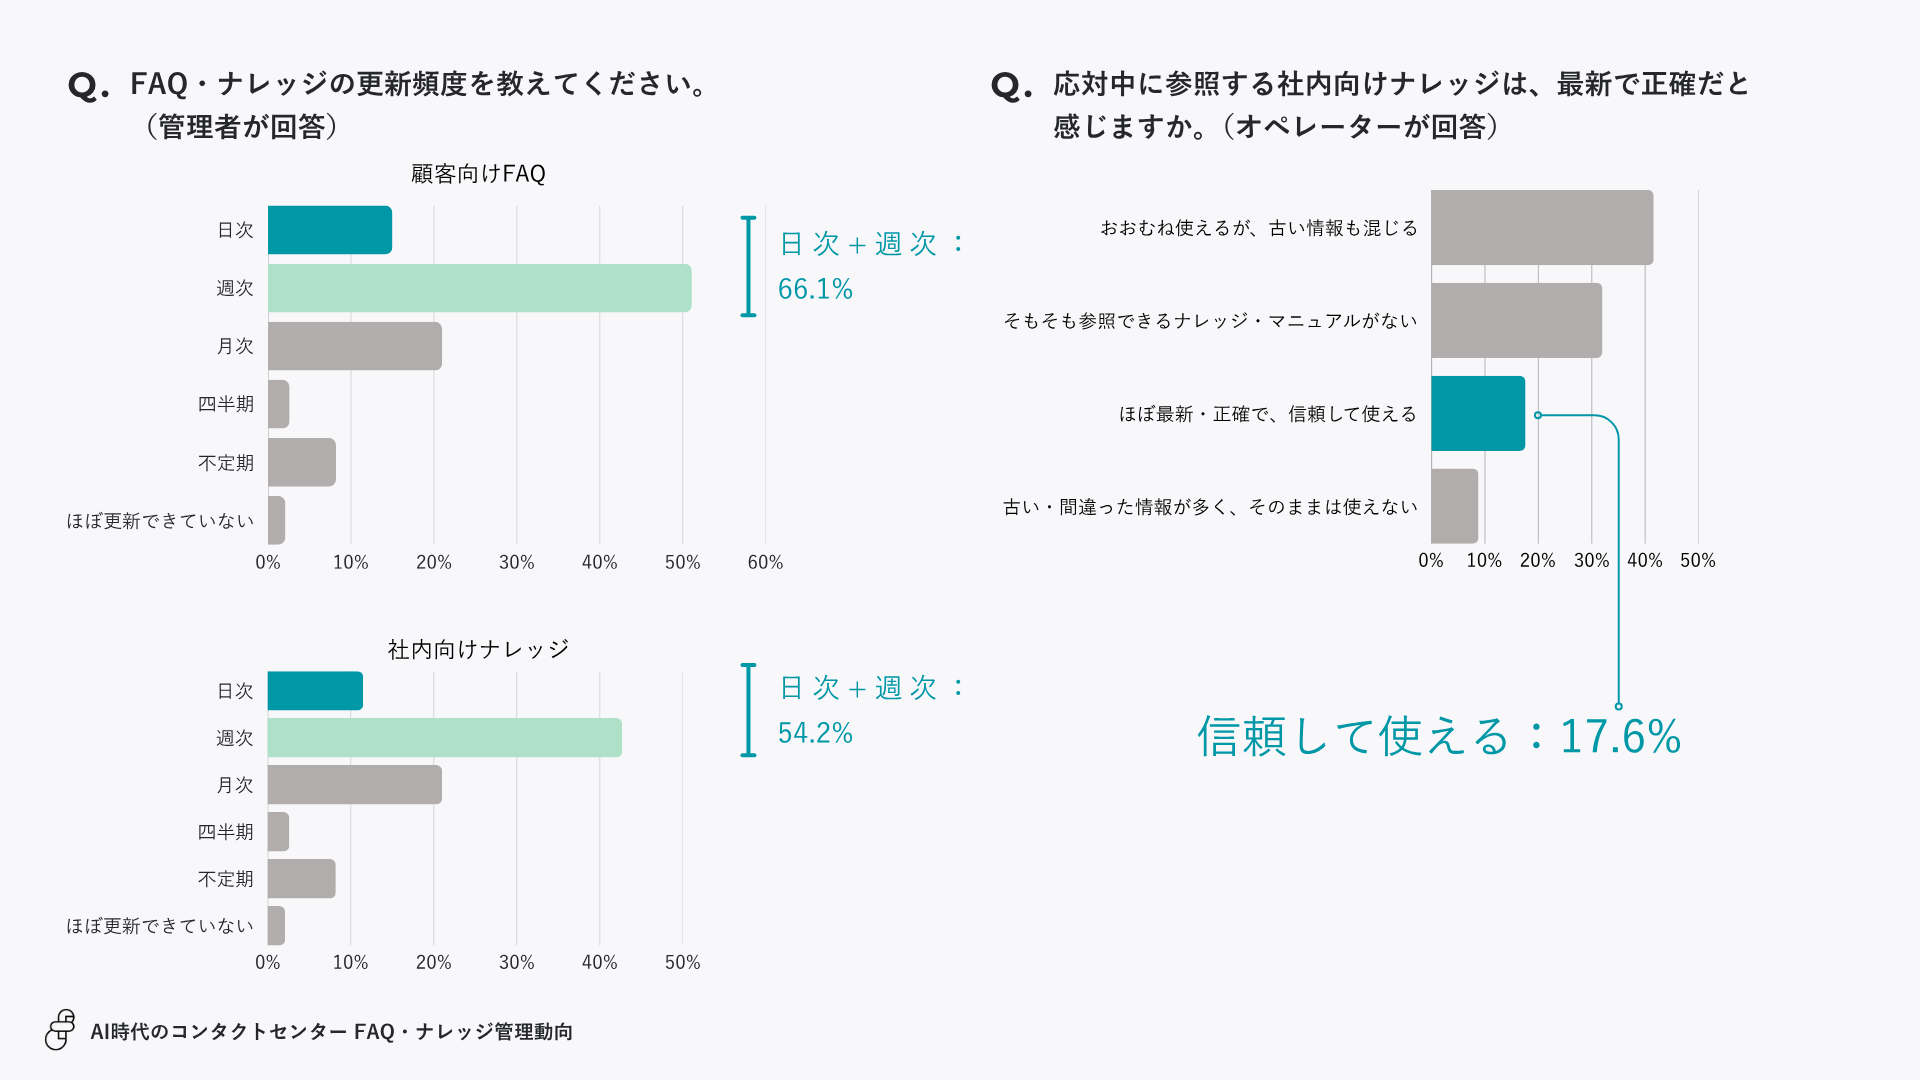Click the Q. mark of the right question
The width and height of the screenshot is (1920, 1080).
point(1011,87)
